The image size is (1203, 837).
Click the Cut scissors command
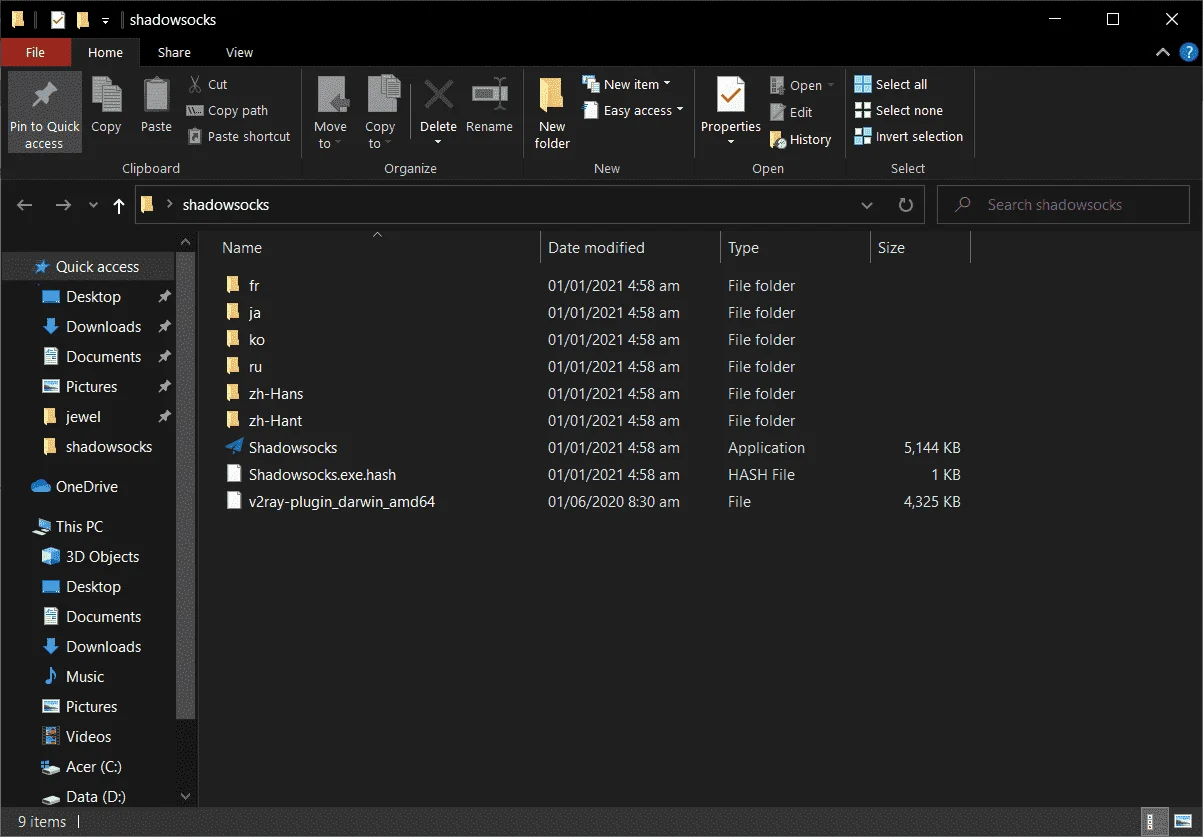[207, 85]
